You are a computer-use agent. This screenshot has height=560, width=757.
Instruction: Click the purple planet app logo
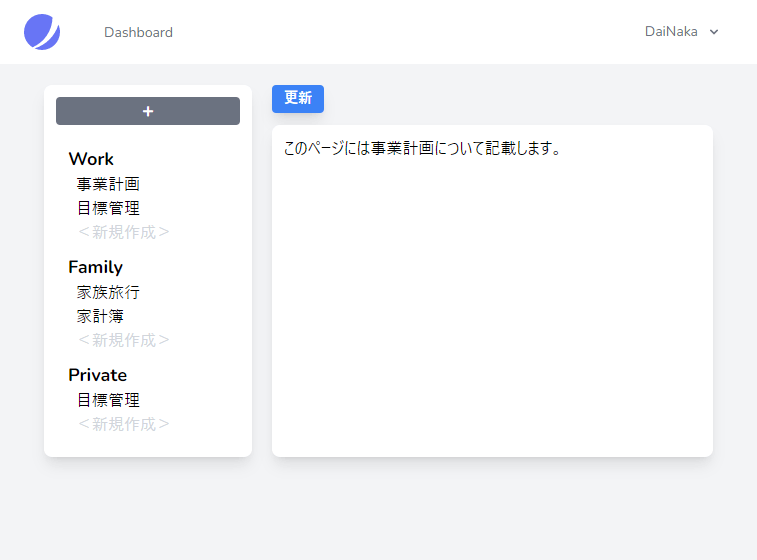[42, 32]
